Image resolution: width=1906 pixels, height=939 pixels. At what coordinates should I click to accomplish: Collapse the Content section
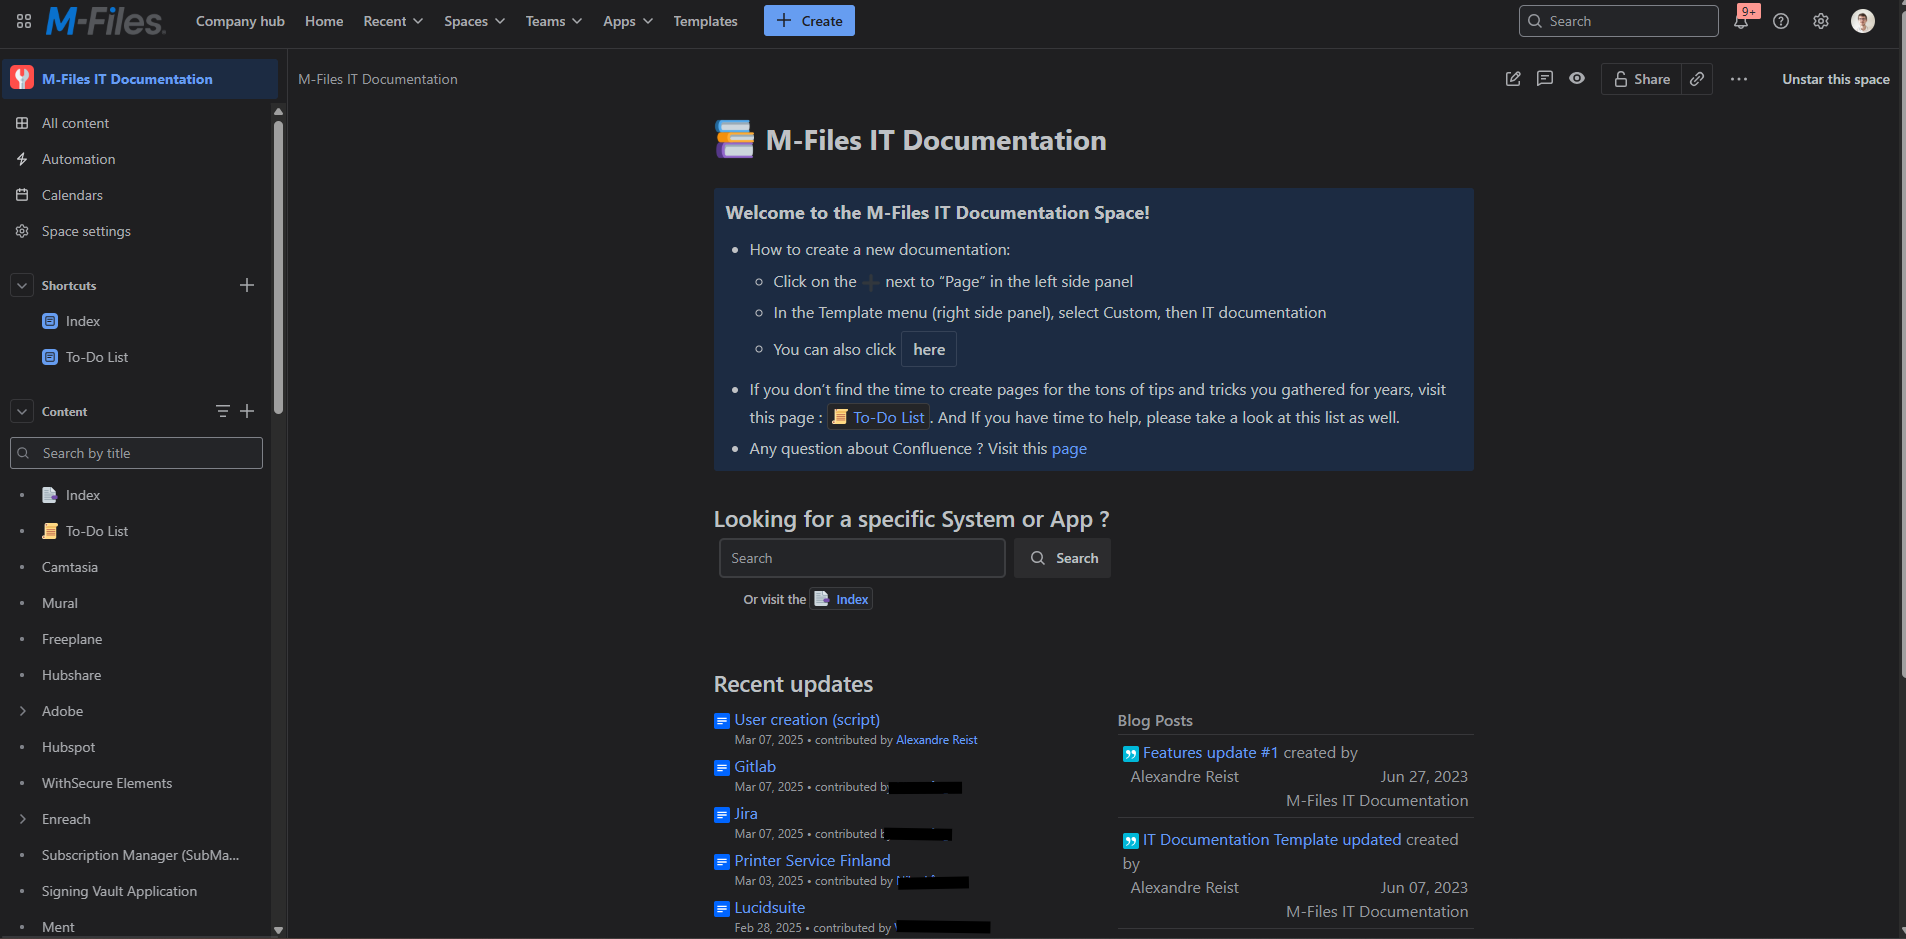22,411
